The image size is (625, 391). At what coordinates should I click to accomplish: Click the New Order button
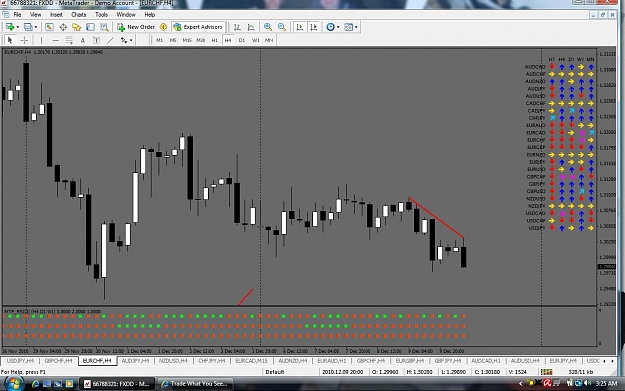point(136,27)
